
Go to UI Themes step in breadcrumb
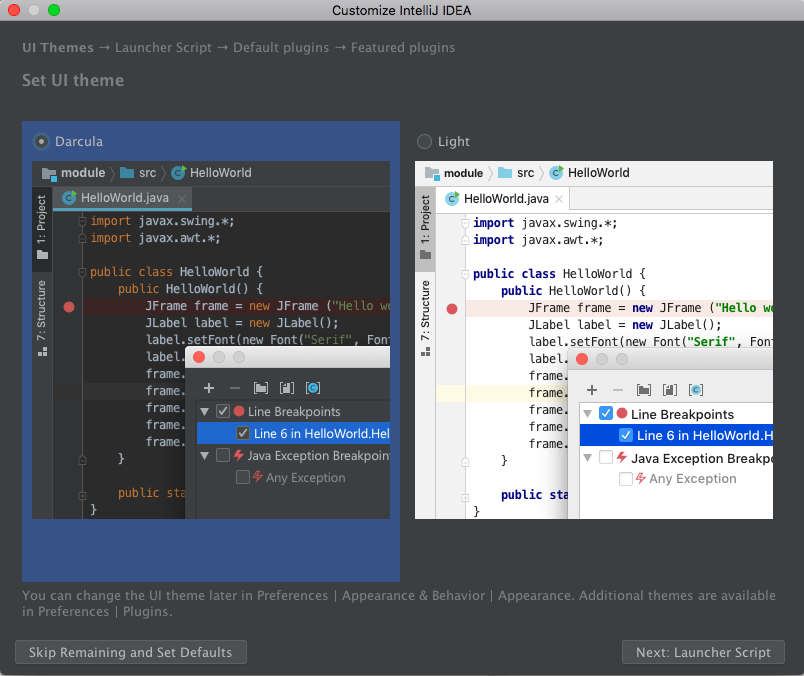[58, 48]
